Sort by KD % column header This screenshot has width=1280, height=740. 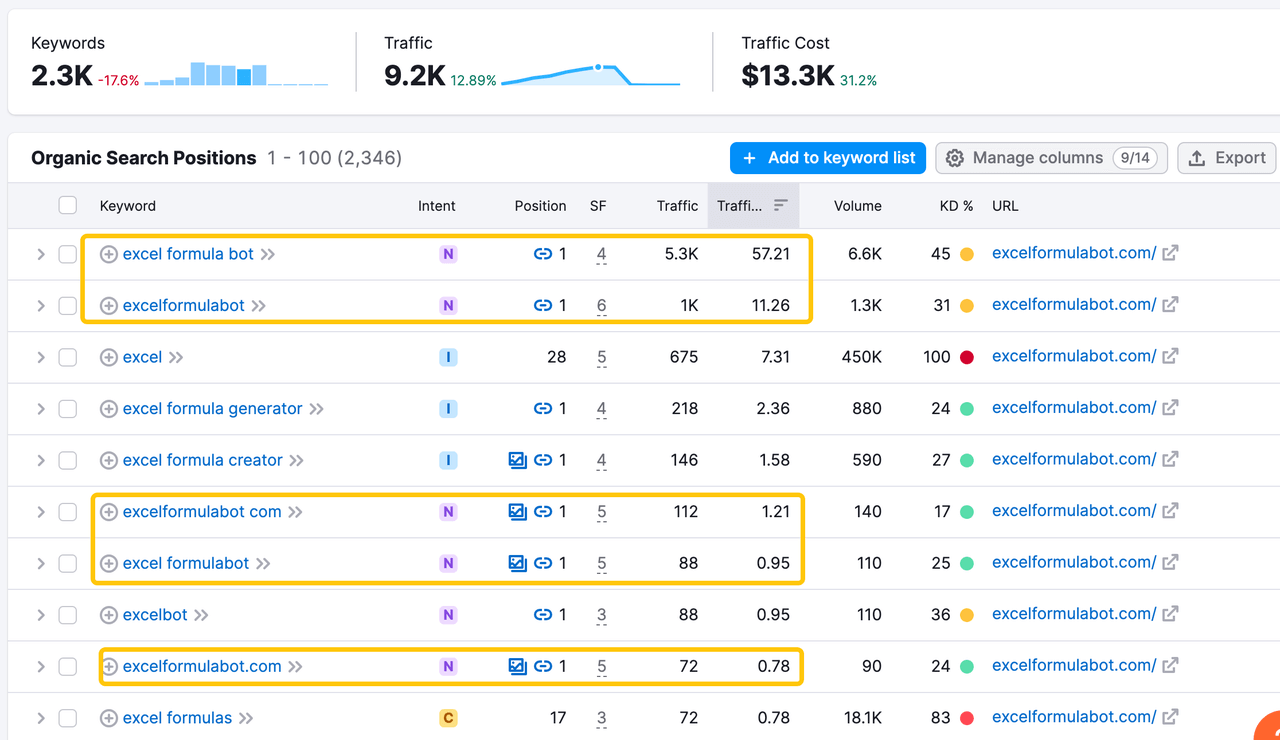tap(957, 206)
